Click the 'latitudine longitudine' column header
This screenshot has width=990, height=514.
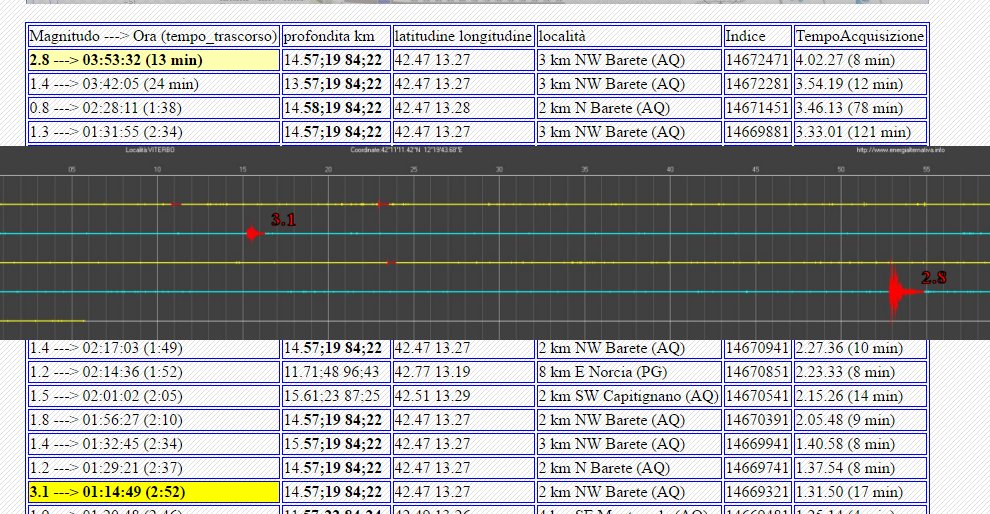coord(463,37)
